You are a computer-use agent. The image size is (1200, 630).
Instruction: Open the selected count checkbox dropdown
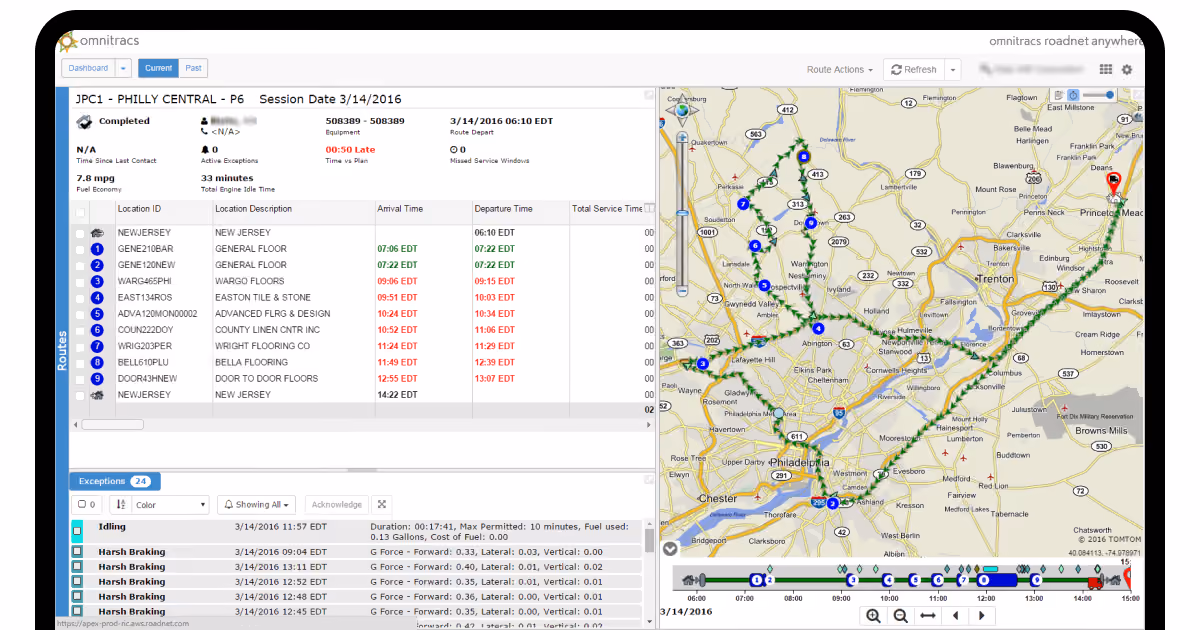pos(87,505)
